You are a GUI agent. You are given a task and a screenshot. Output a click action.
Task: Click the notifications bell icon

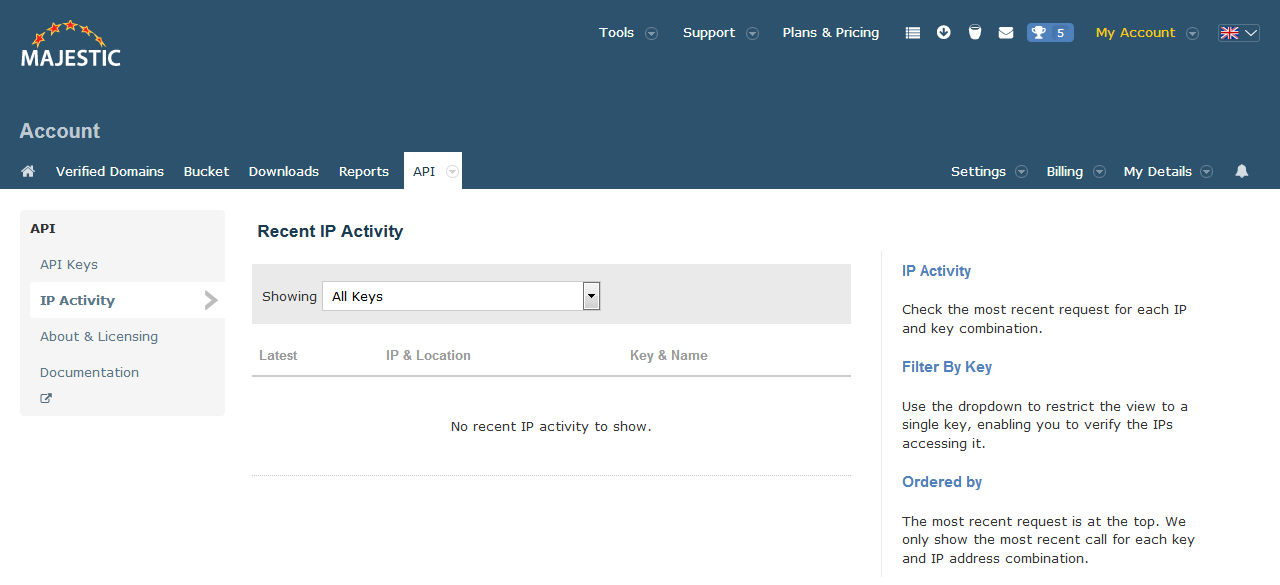pyautogui.click(x=1242, y=171)
